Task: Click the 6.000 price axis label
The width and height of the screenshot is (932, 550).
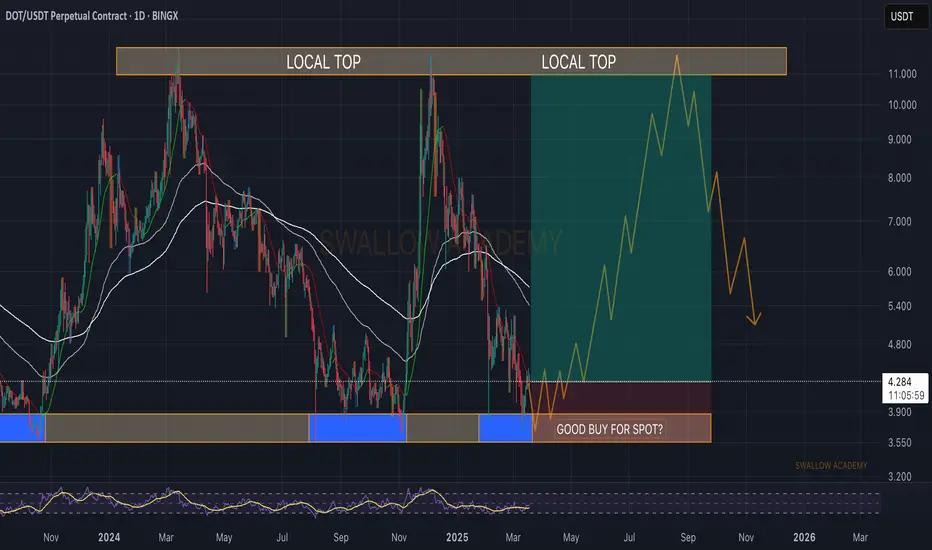Action: [x=900, y=271]
